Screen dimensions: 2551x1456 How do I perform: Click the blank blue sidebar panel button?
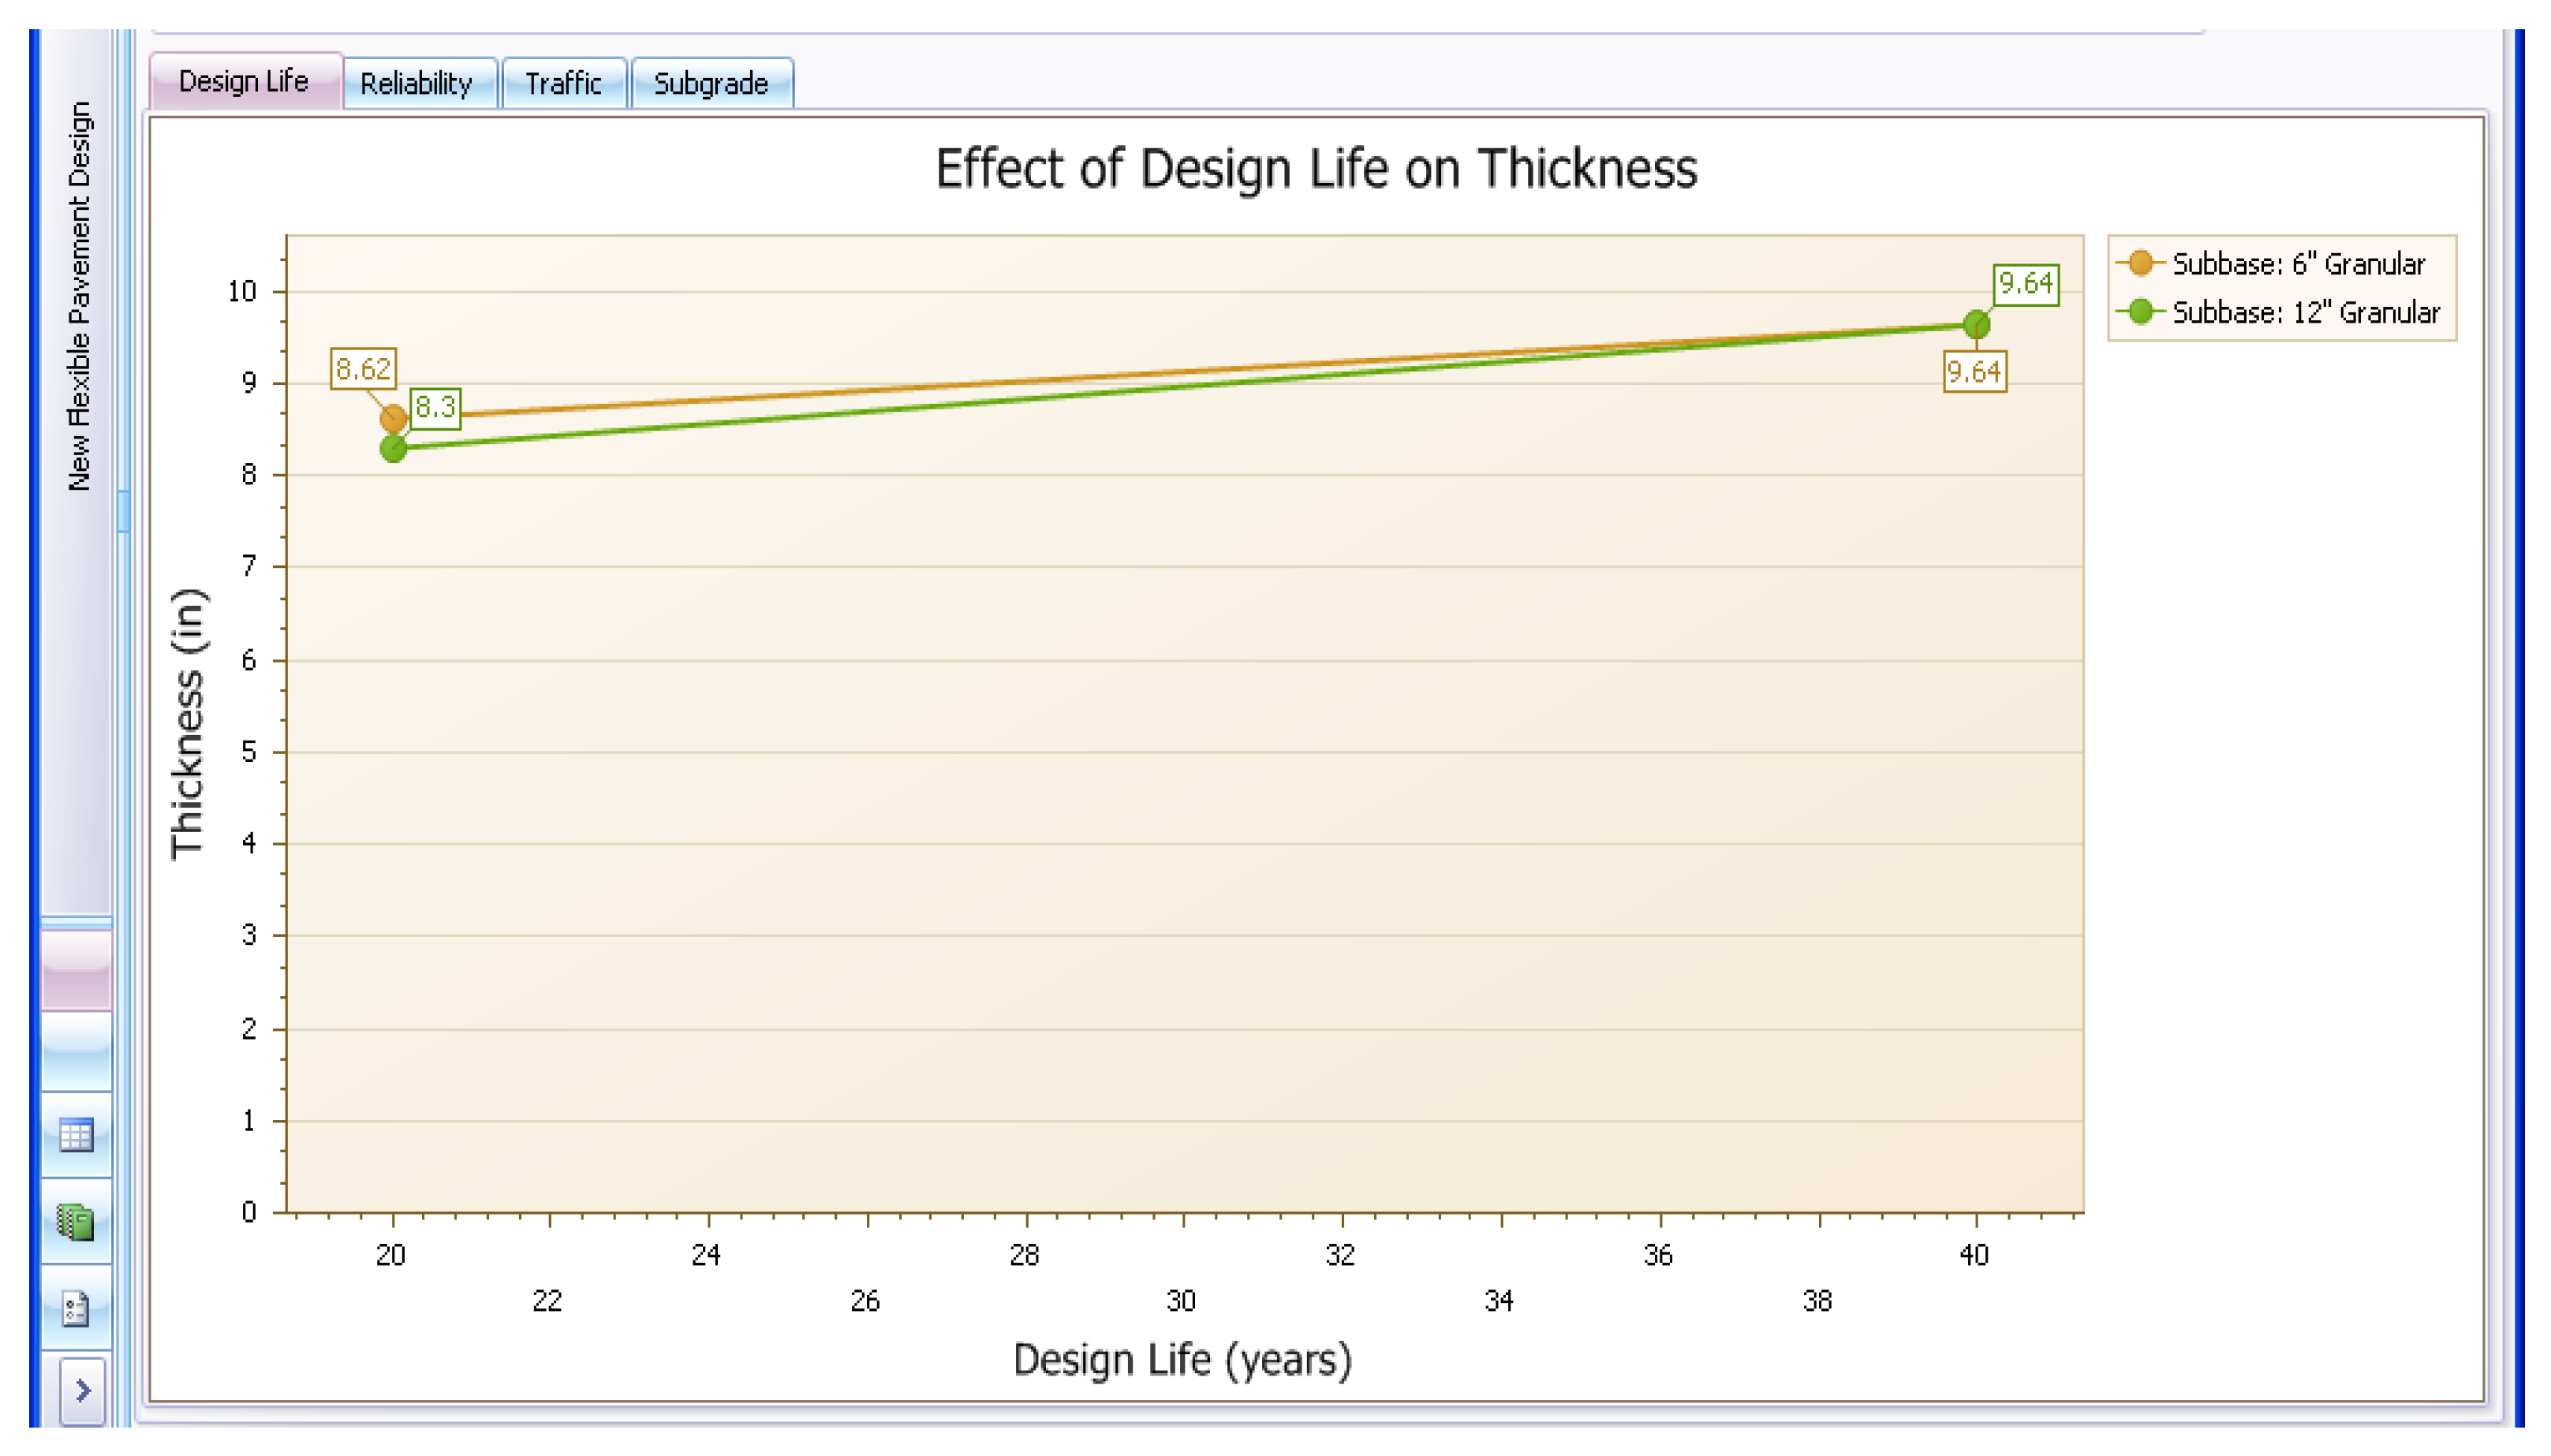click(76, 1051)
